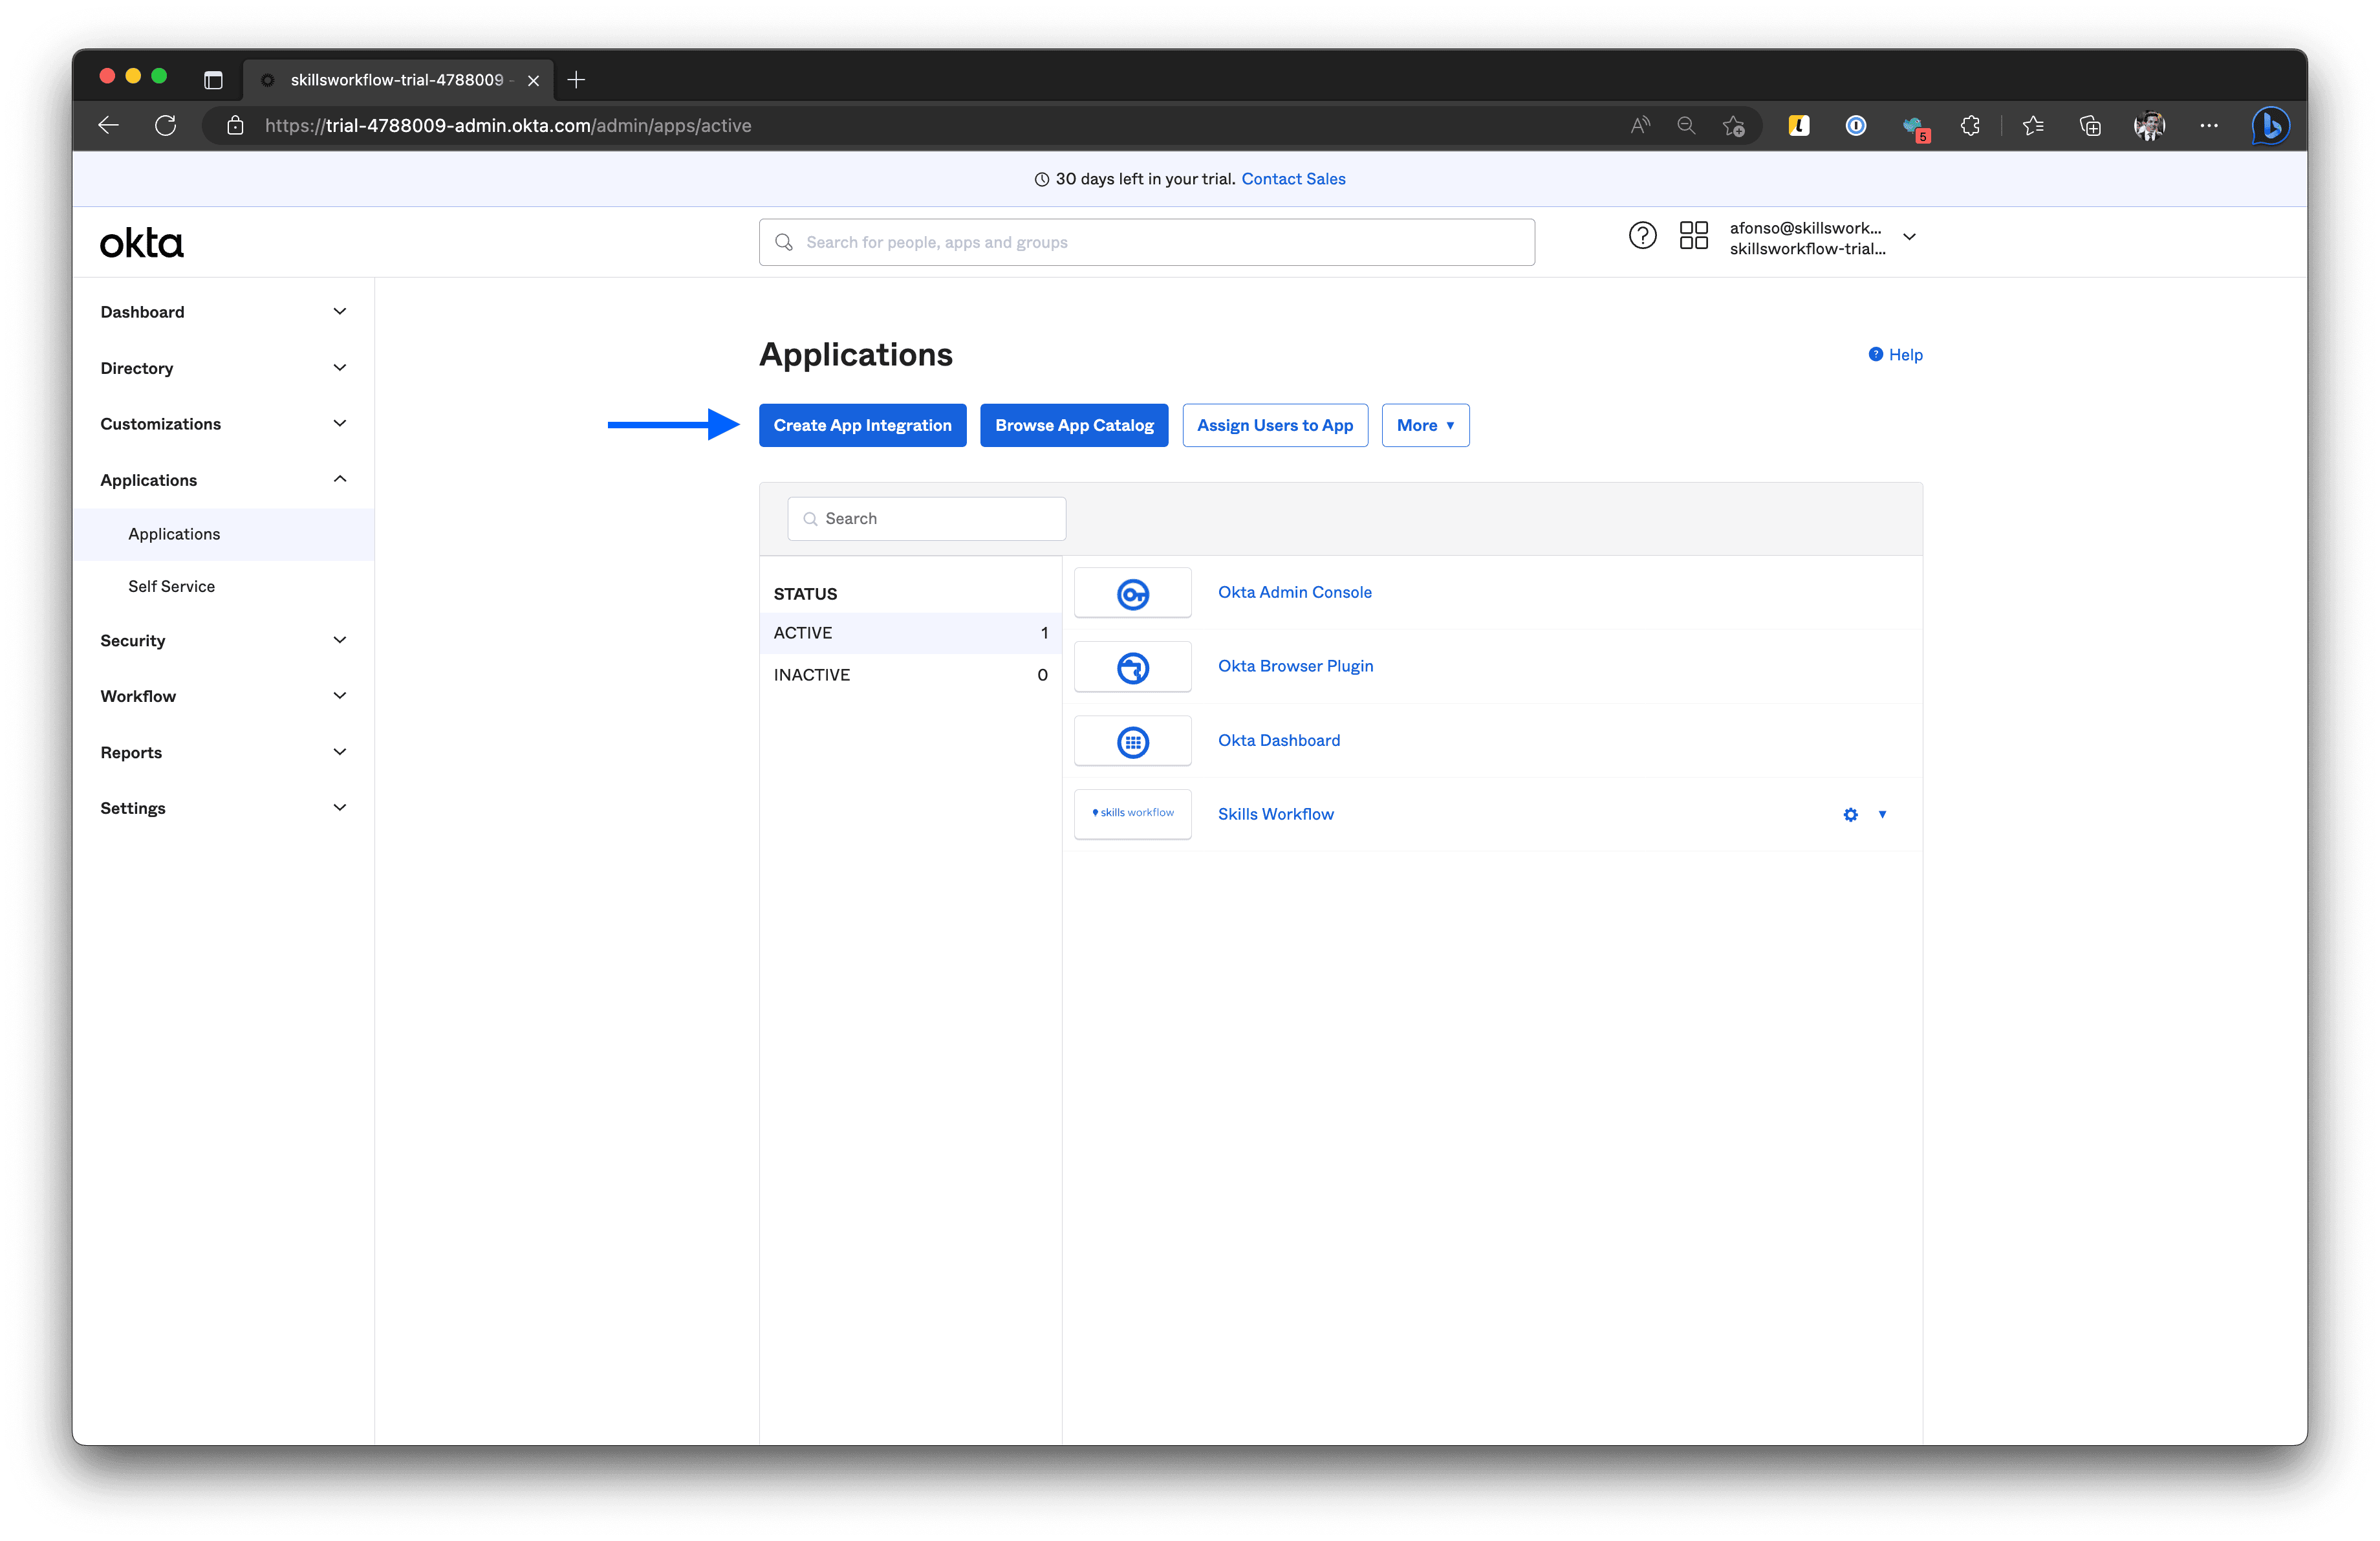Open Read Aloud icon in address bar
This screenshot has height=1541, width=2380.
point(1640,125)
